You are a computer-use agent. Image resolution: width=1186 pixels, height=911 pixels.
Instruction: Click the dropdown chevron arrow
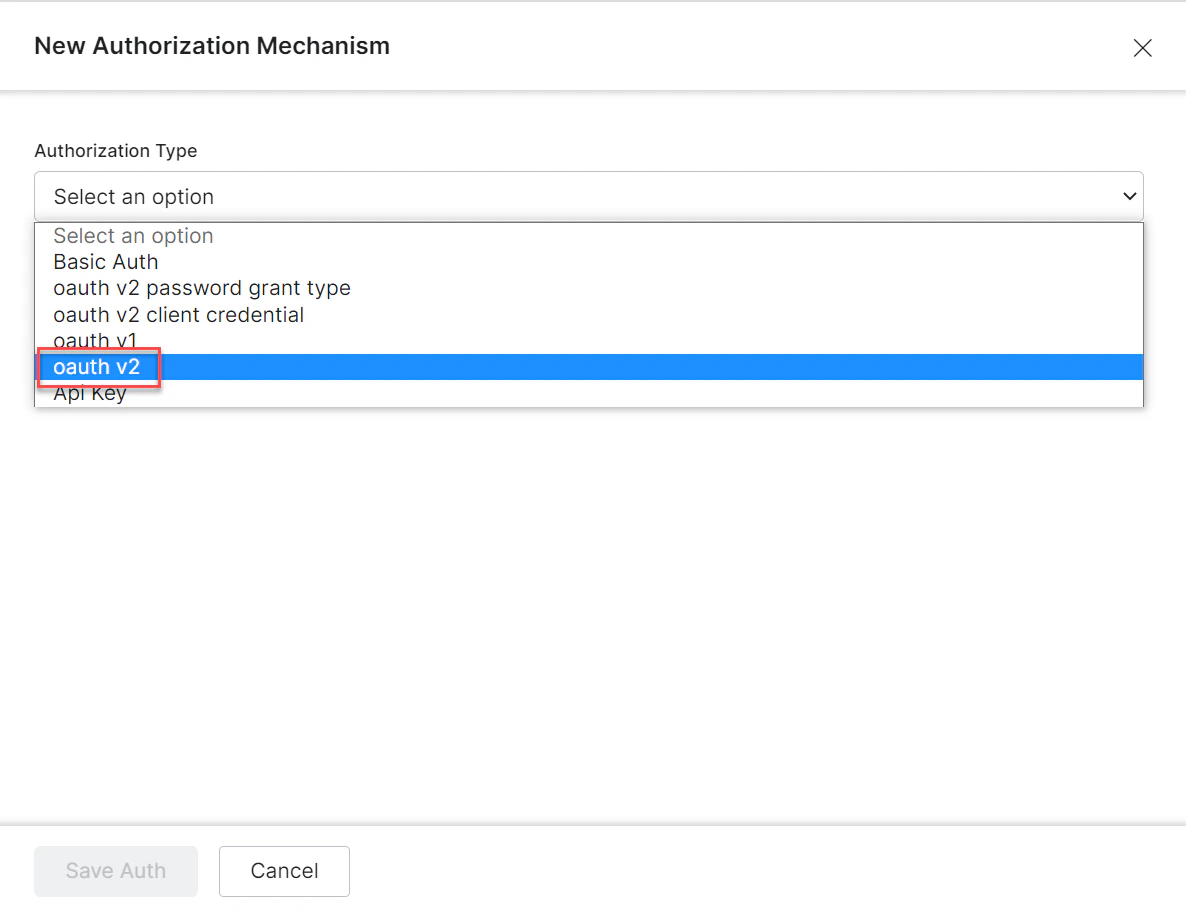coord(1129,196)
